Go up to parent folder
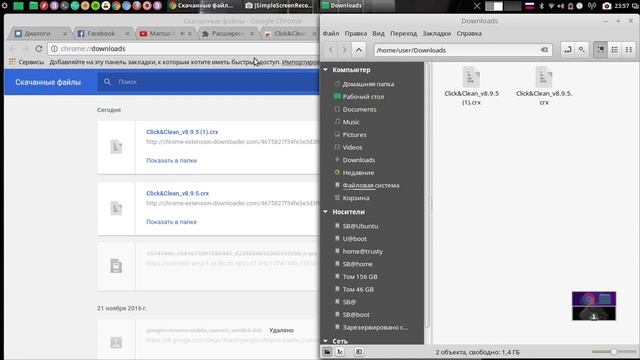This screenshot has width=640, height=360. click(358, 50)
